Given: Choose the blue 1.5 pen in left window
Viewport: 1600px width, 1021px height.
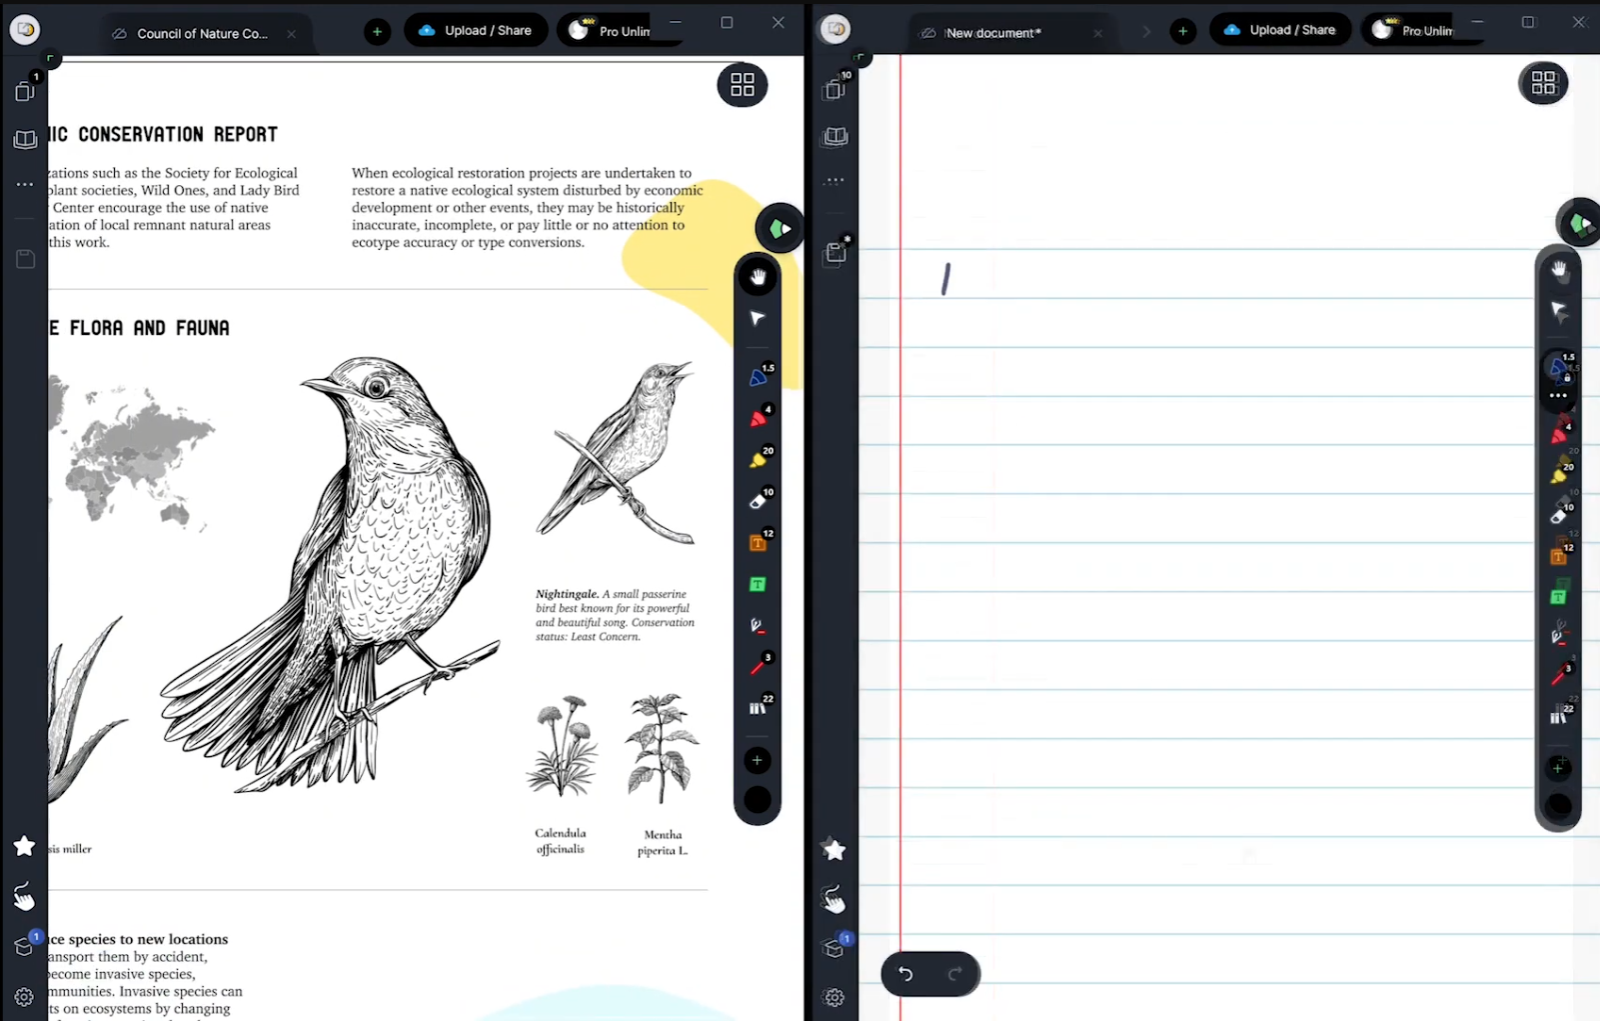Looking at the screenshot, I should pyautogui.click(x=760, y=375).
